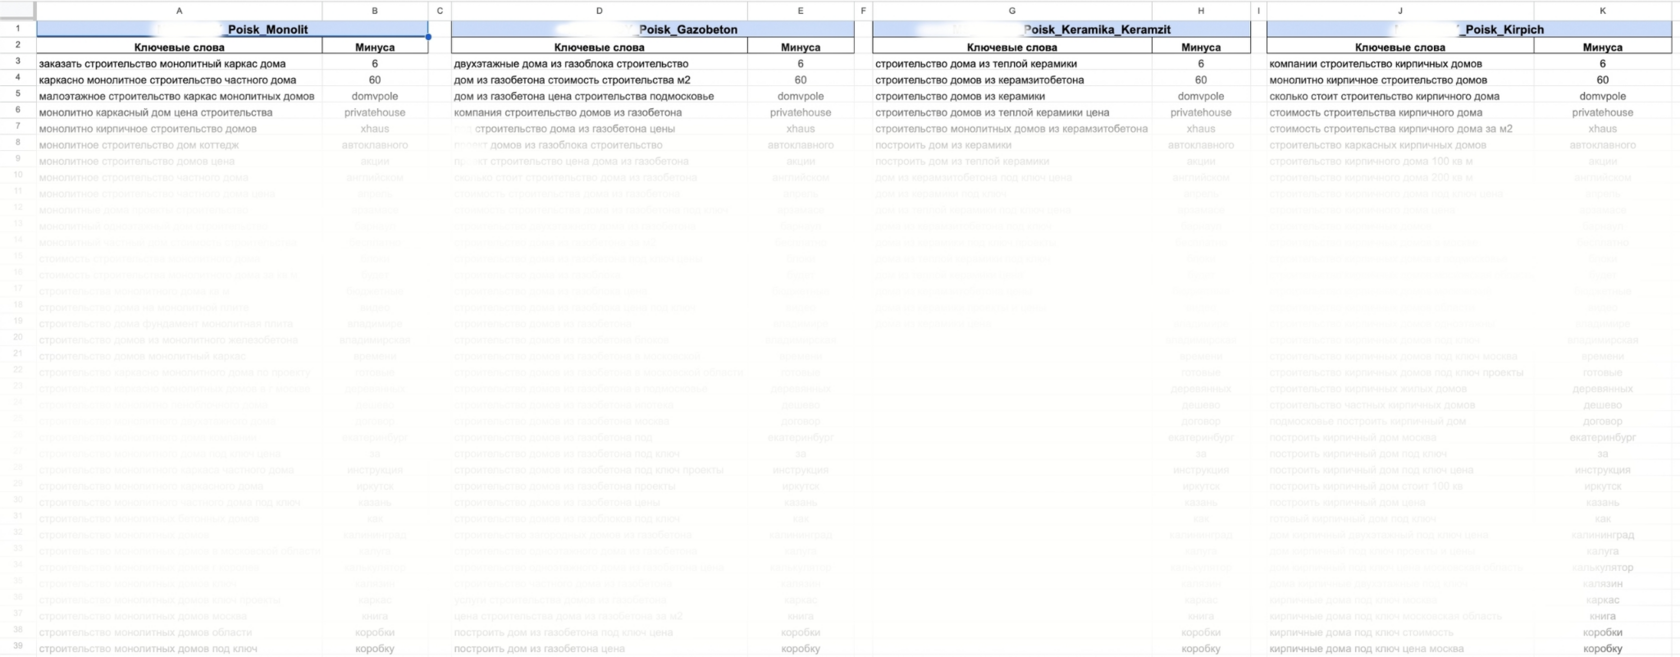Select cell 'дом из газобетона цена строительства подмосковье'
Image resolution: width=1680 pixels, height=657 pixels.
click(599, 96)
